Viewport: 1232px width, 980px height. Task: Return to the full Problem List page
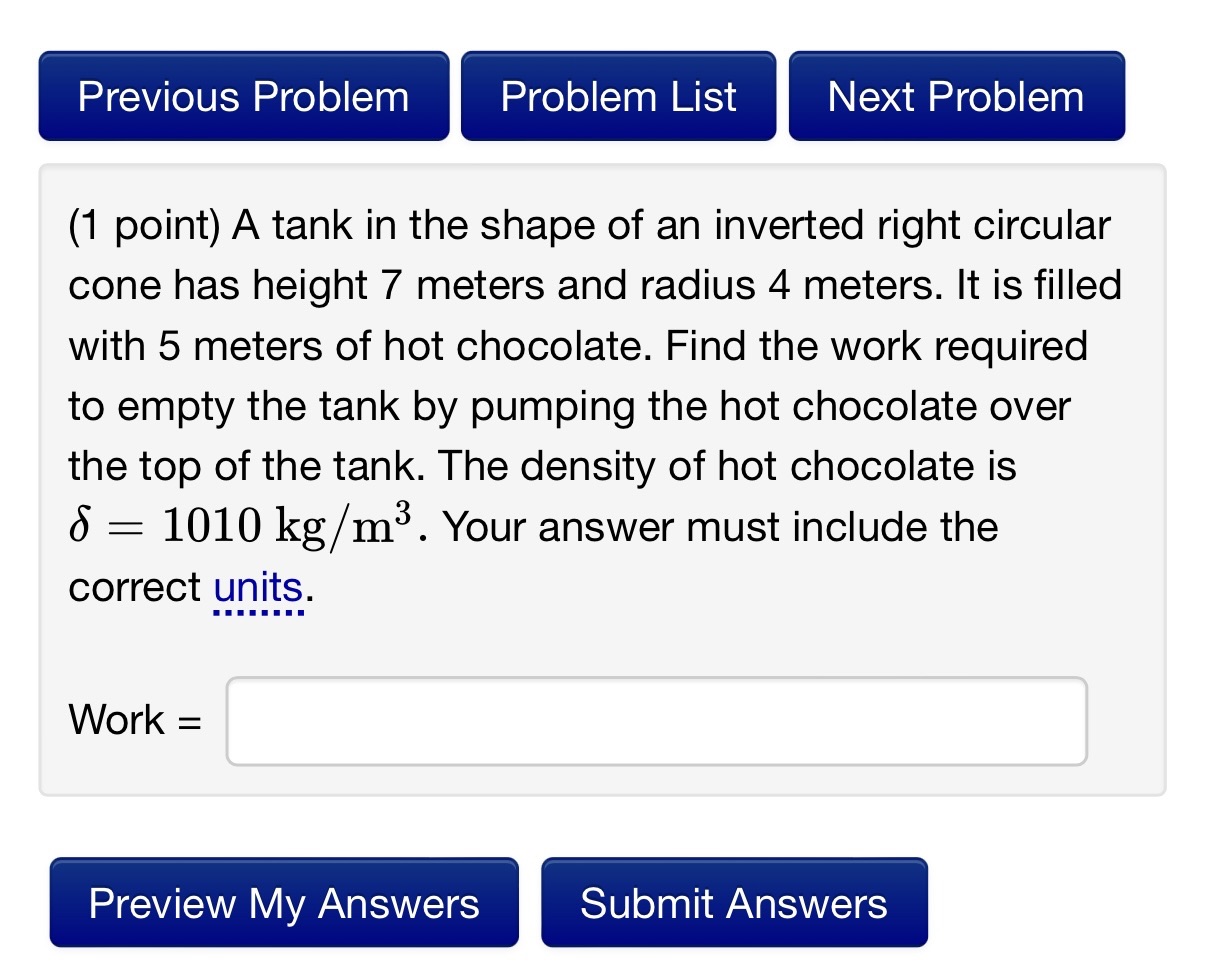618,96
